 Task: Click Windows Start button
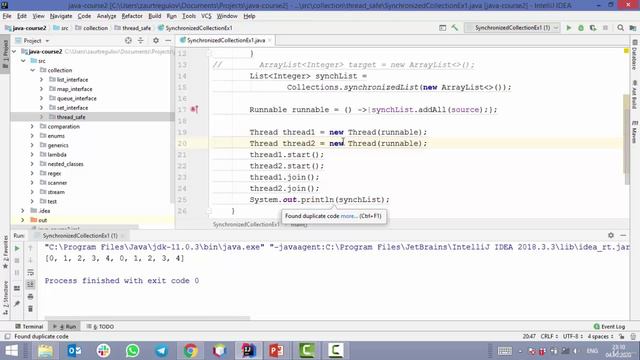pyautogui.click(x=11, y=351)
